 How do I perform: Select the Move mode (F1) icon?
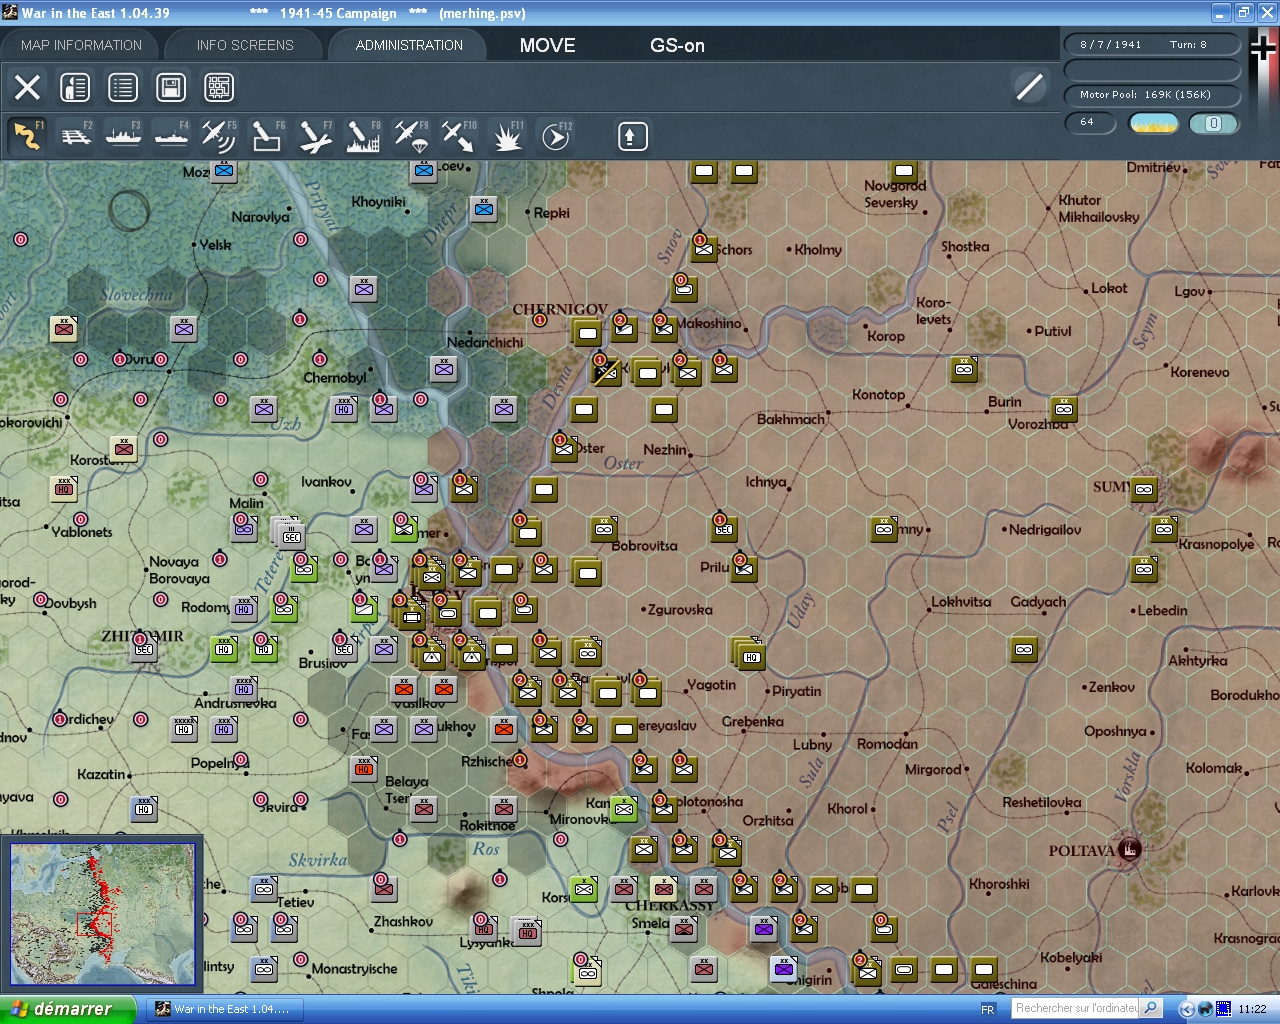tap(28, 136)
